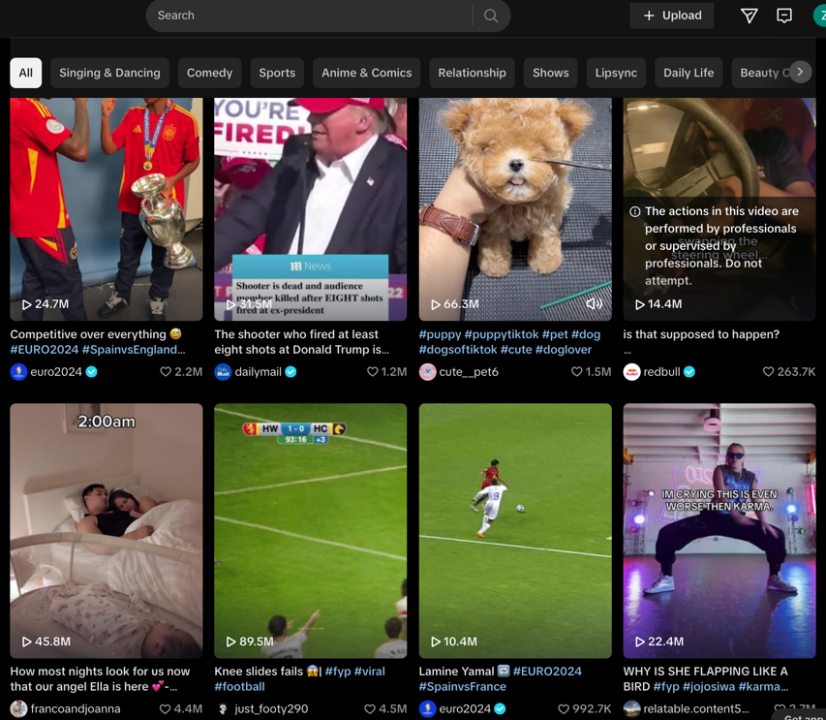The height and width of the screenshot is (720, 826).
Task: Open the dailymail profile avatar
Action: 223,372
